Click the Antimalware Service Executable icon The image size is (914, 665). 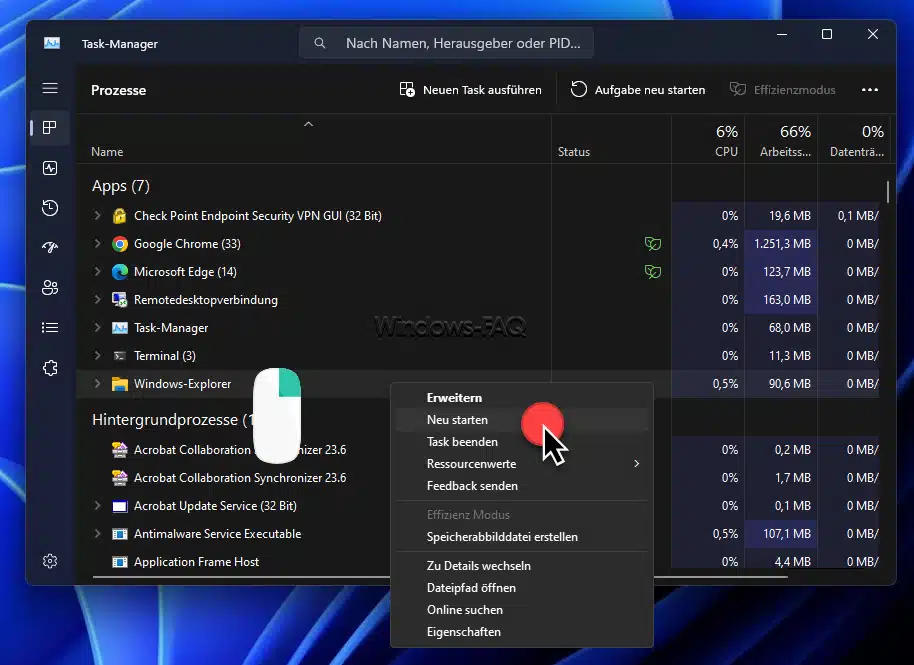pyautogui.click(x=119, y=534)
